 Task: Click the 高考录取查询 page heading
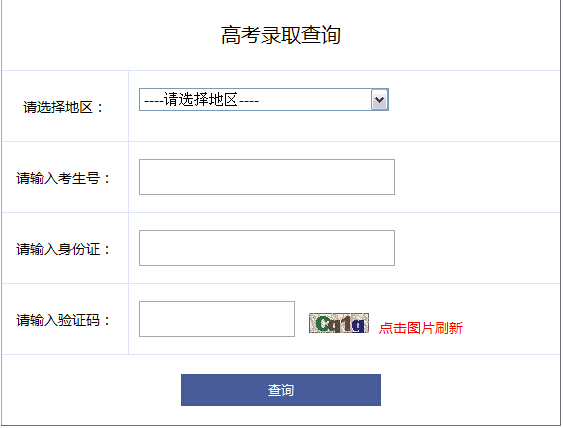point(281,35)
